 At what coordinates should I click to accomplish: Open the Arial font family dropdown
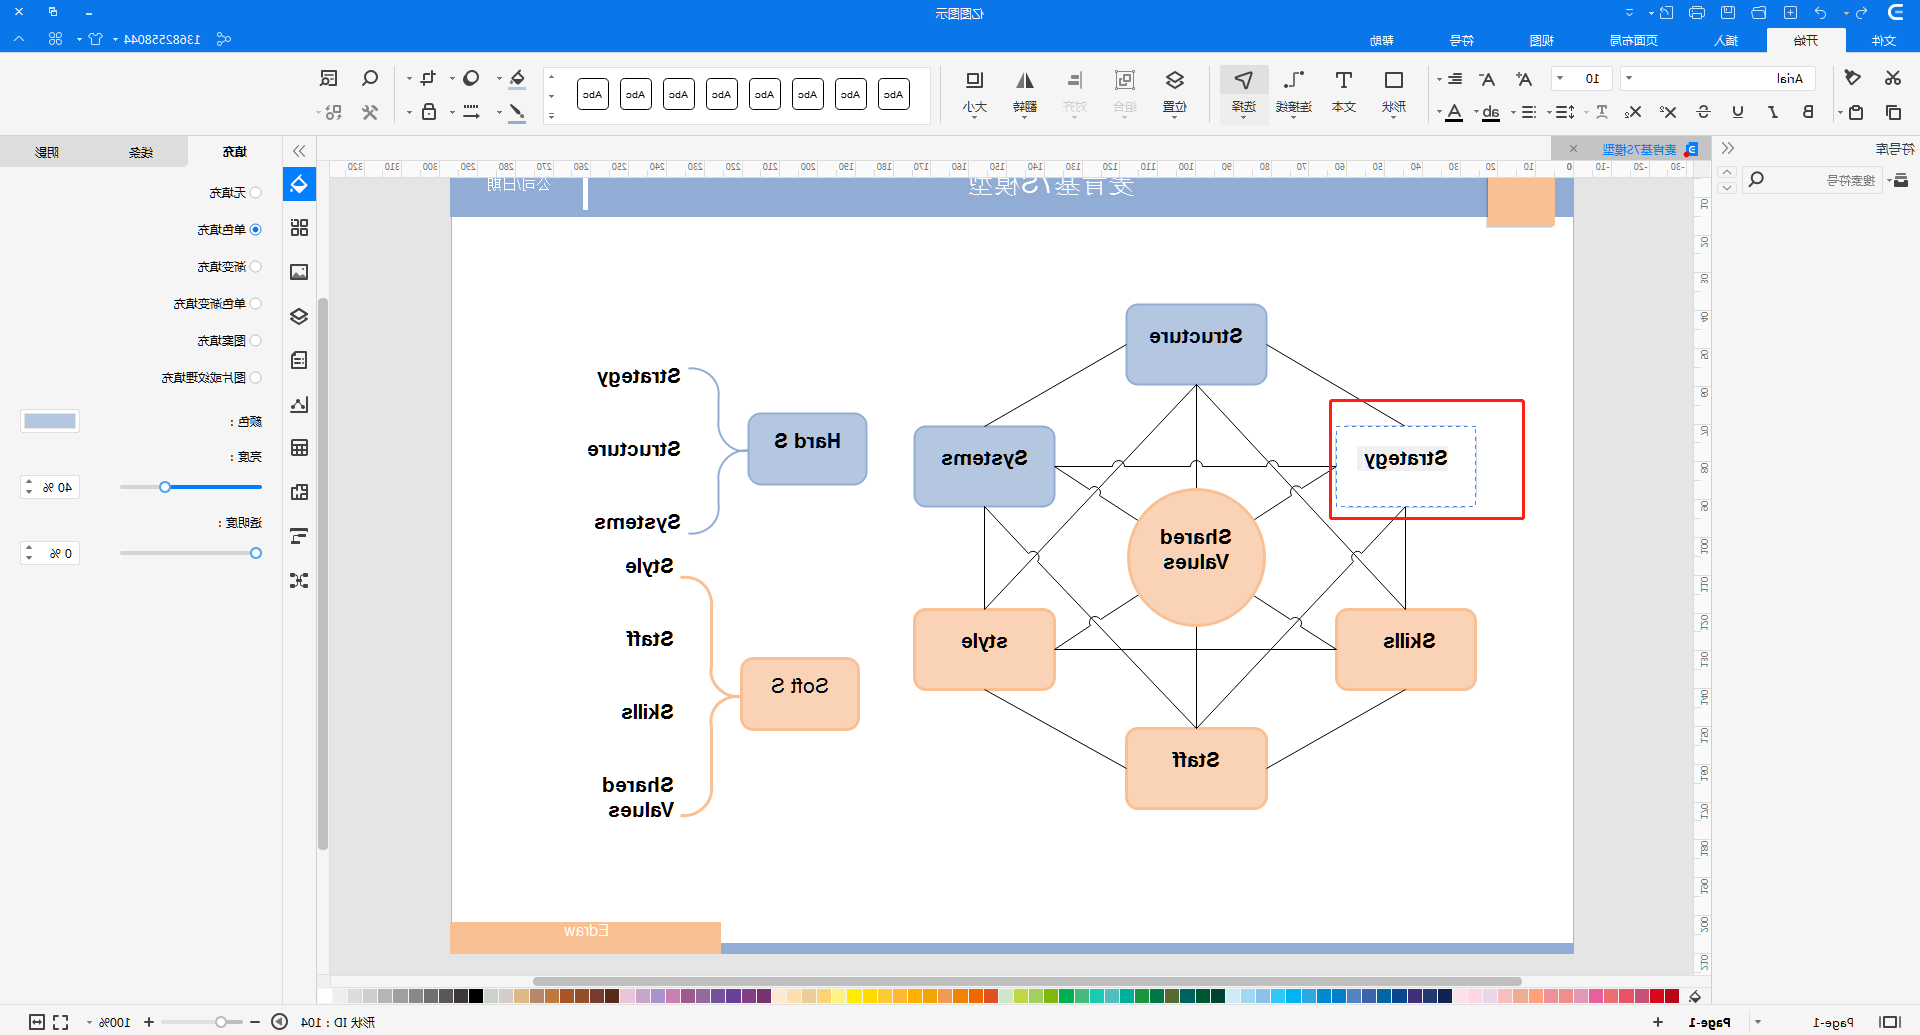click(1629, 78)
